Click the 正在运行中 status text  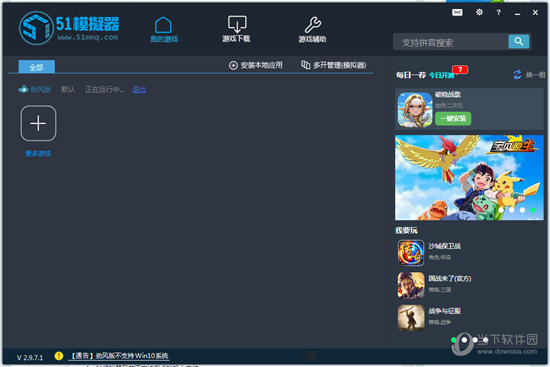click(x=105, y=89)
